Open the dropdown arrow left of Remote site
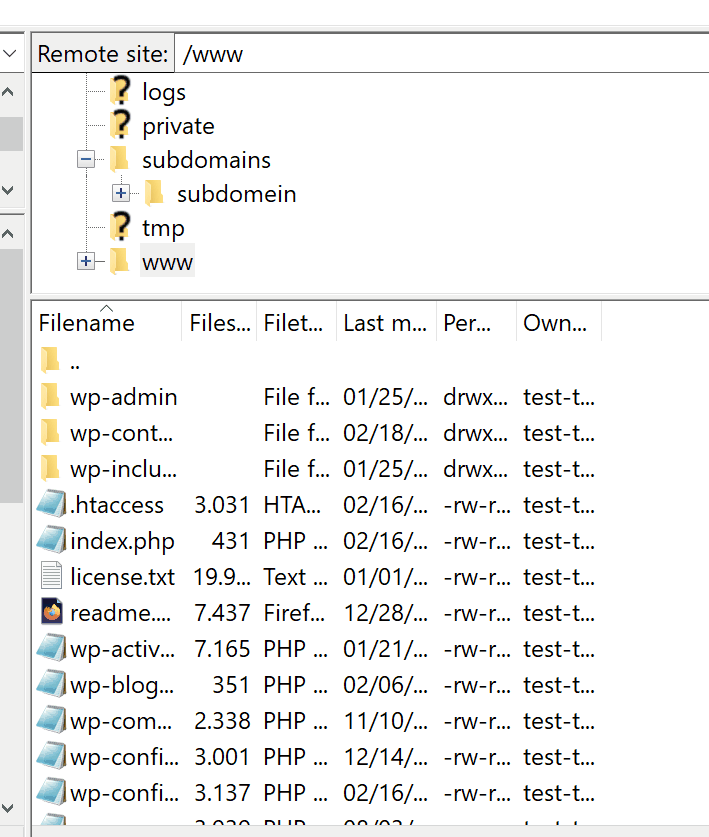The image size is (709, 837). click(10, 53)
